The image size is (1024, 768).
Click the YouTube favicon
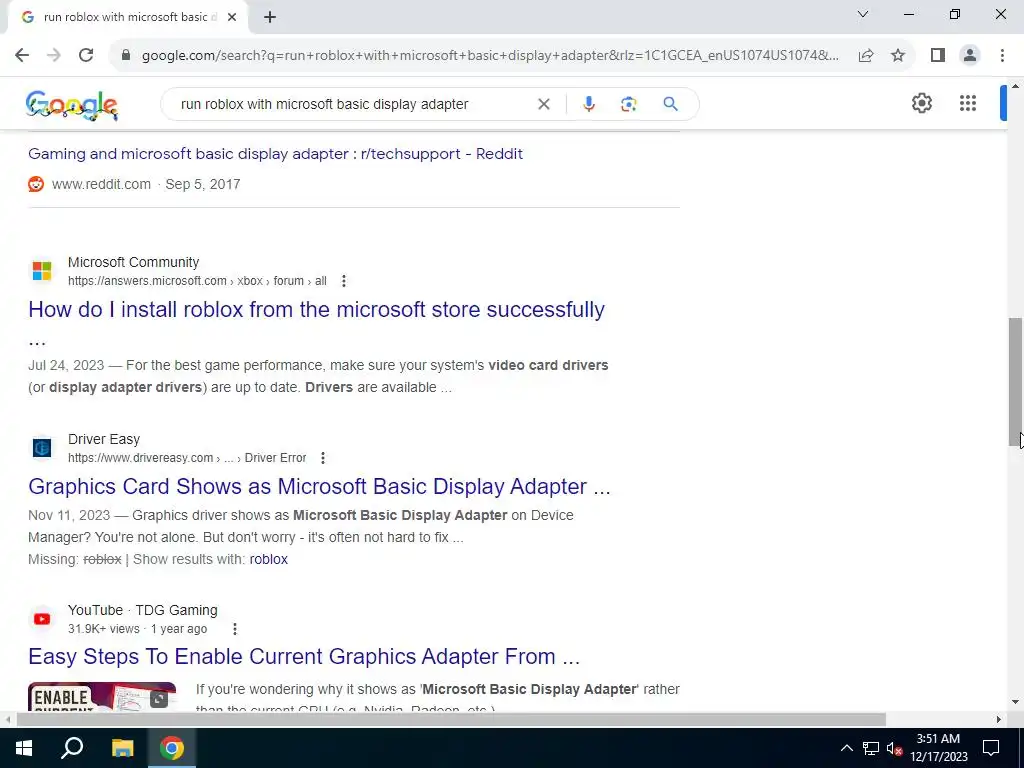click(42, 618)
